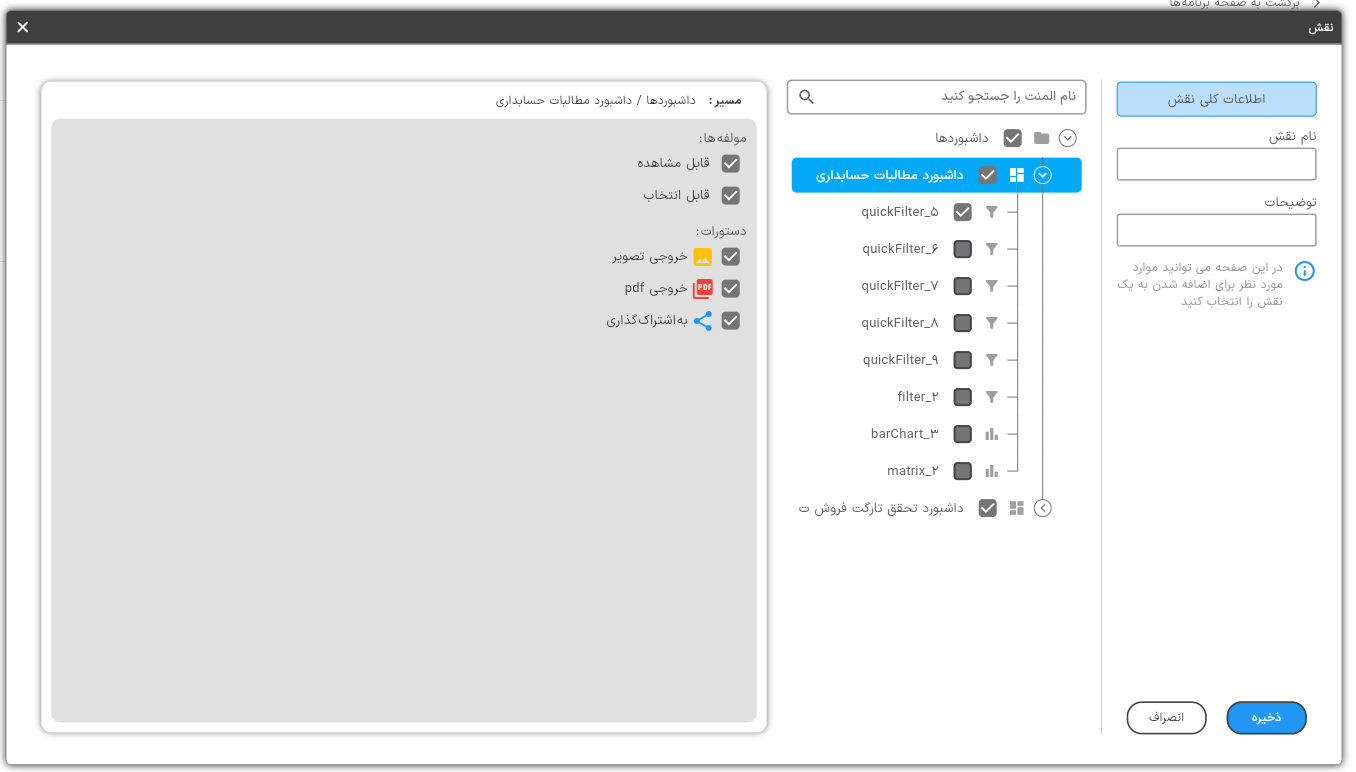Image resolution: width=1356 pixels, height=772 pixels.
Task: Click the chart icon of matrix_۲
Action: 992,471
